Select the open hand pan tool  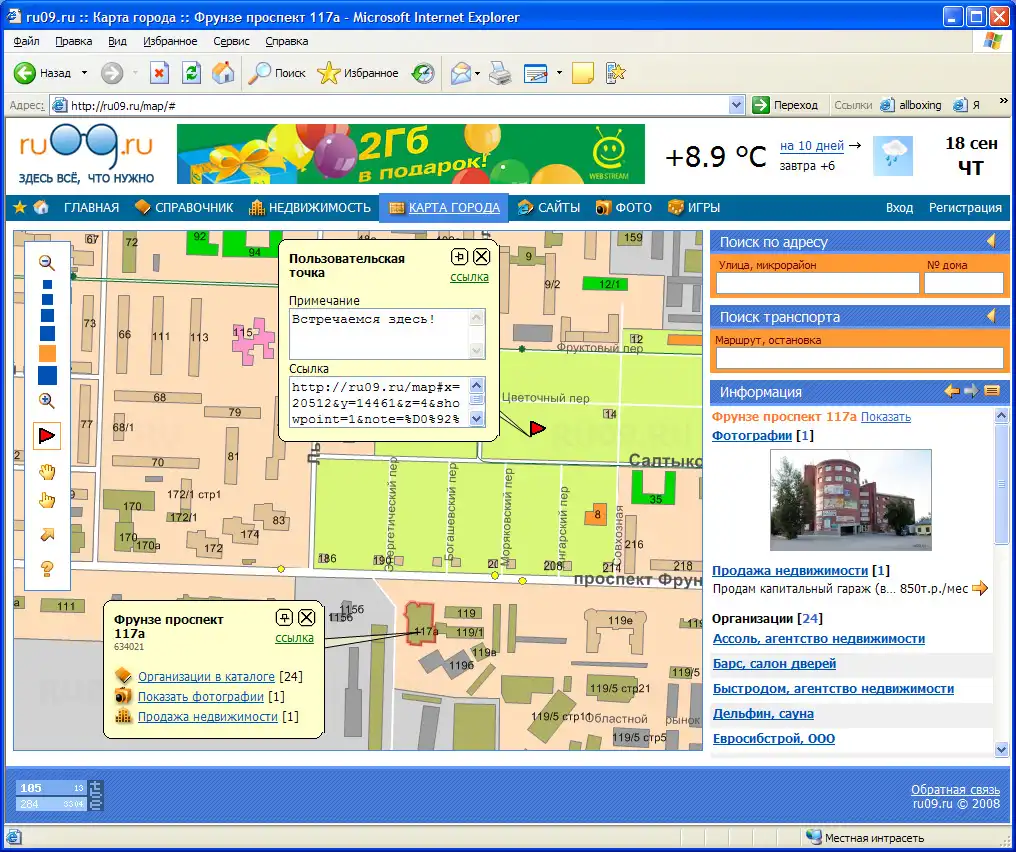click(x=47, y=471)
